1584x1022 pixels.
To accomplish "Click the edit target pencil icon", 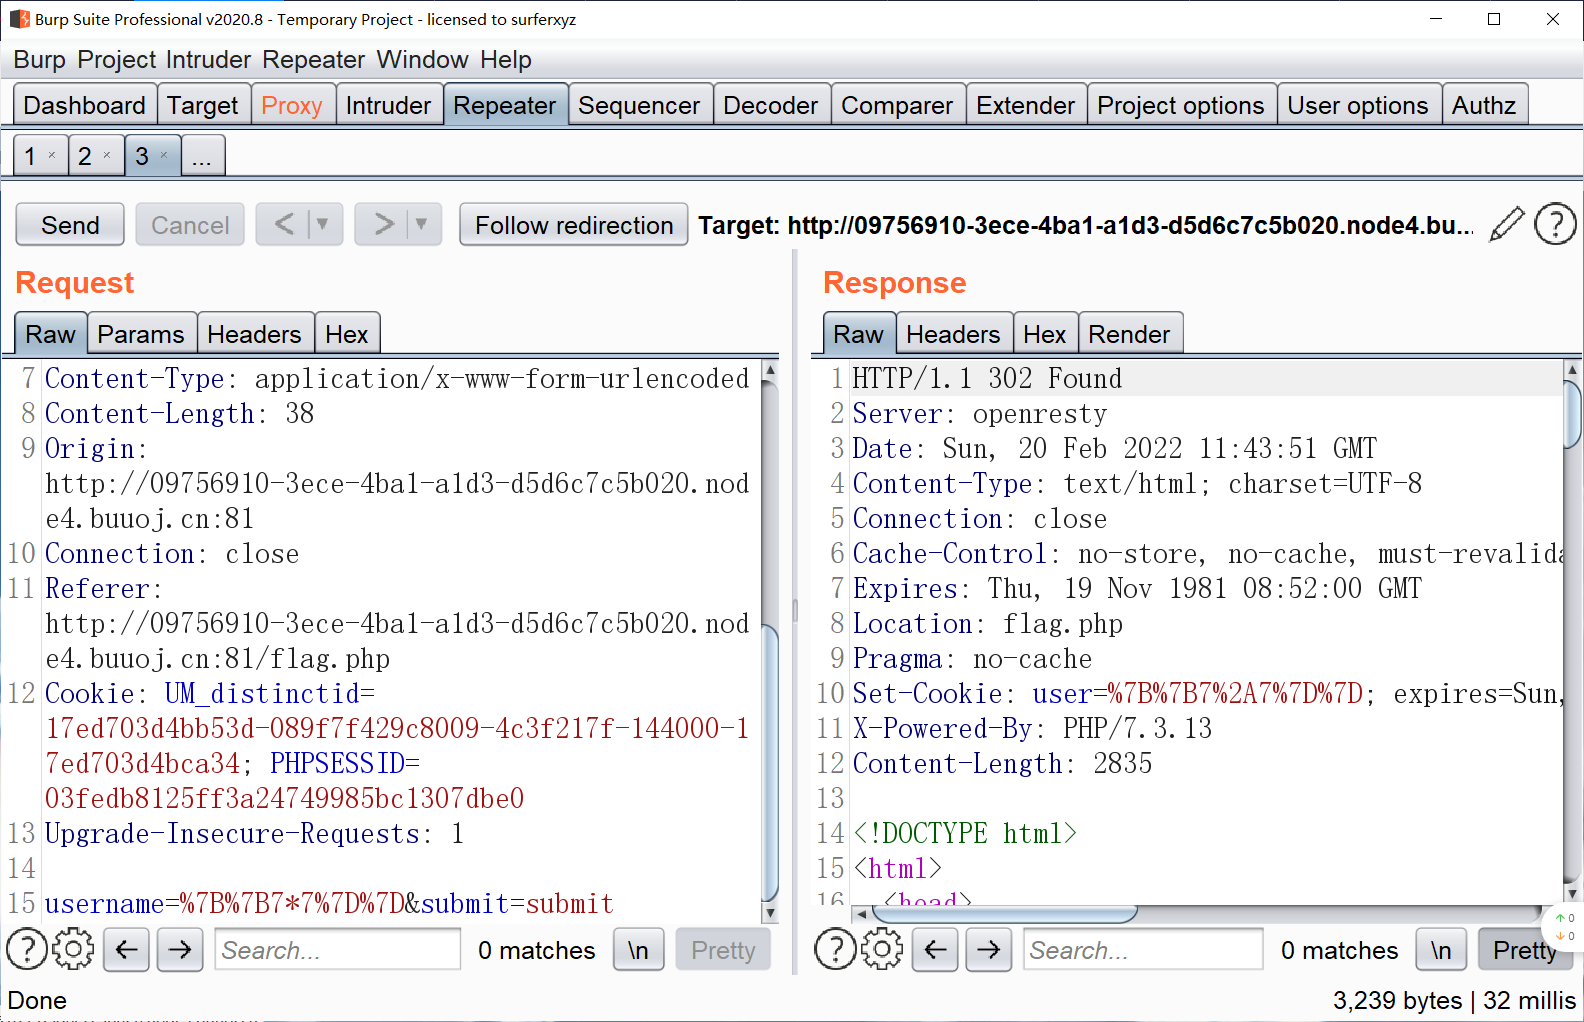I will (x=1506, y=224).
